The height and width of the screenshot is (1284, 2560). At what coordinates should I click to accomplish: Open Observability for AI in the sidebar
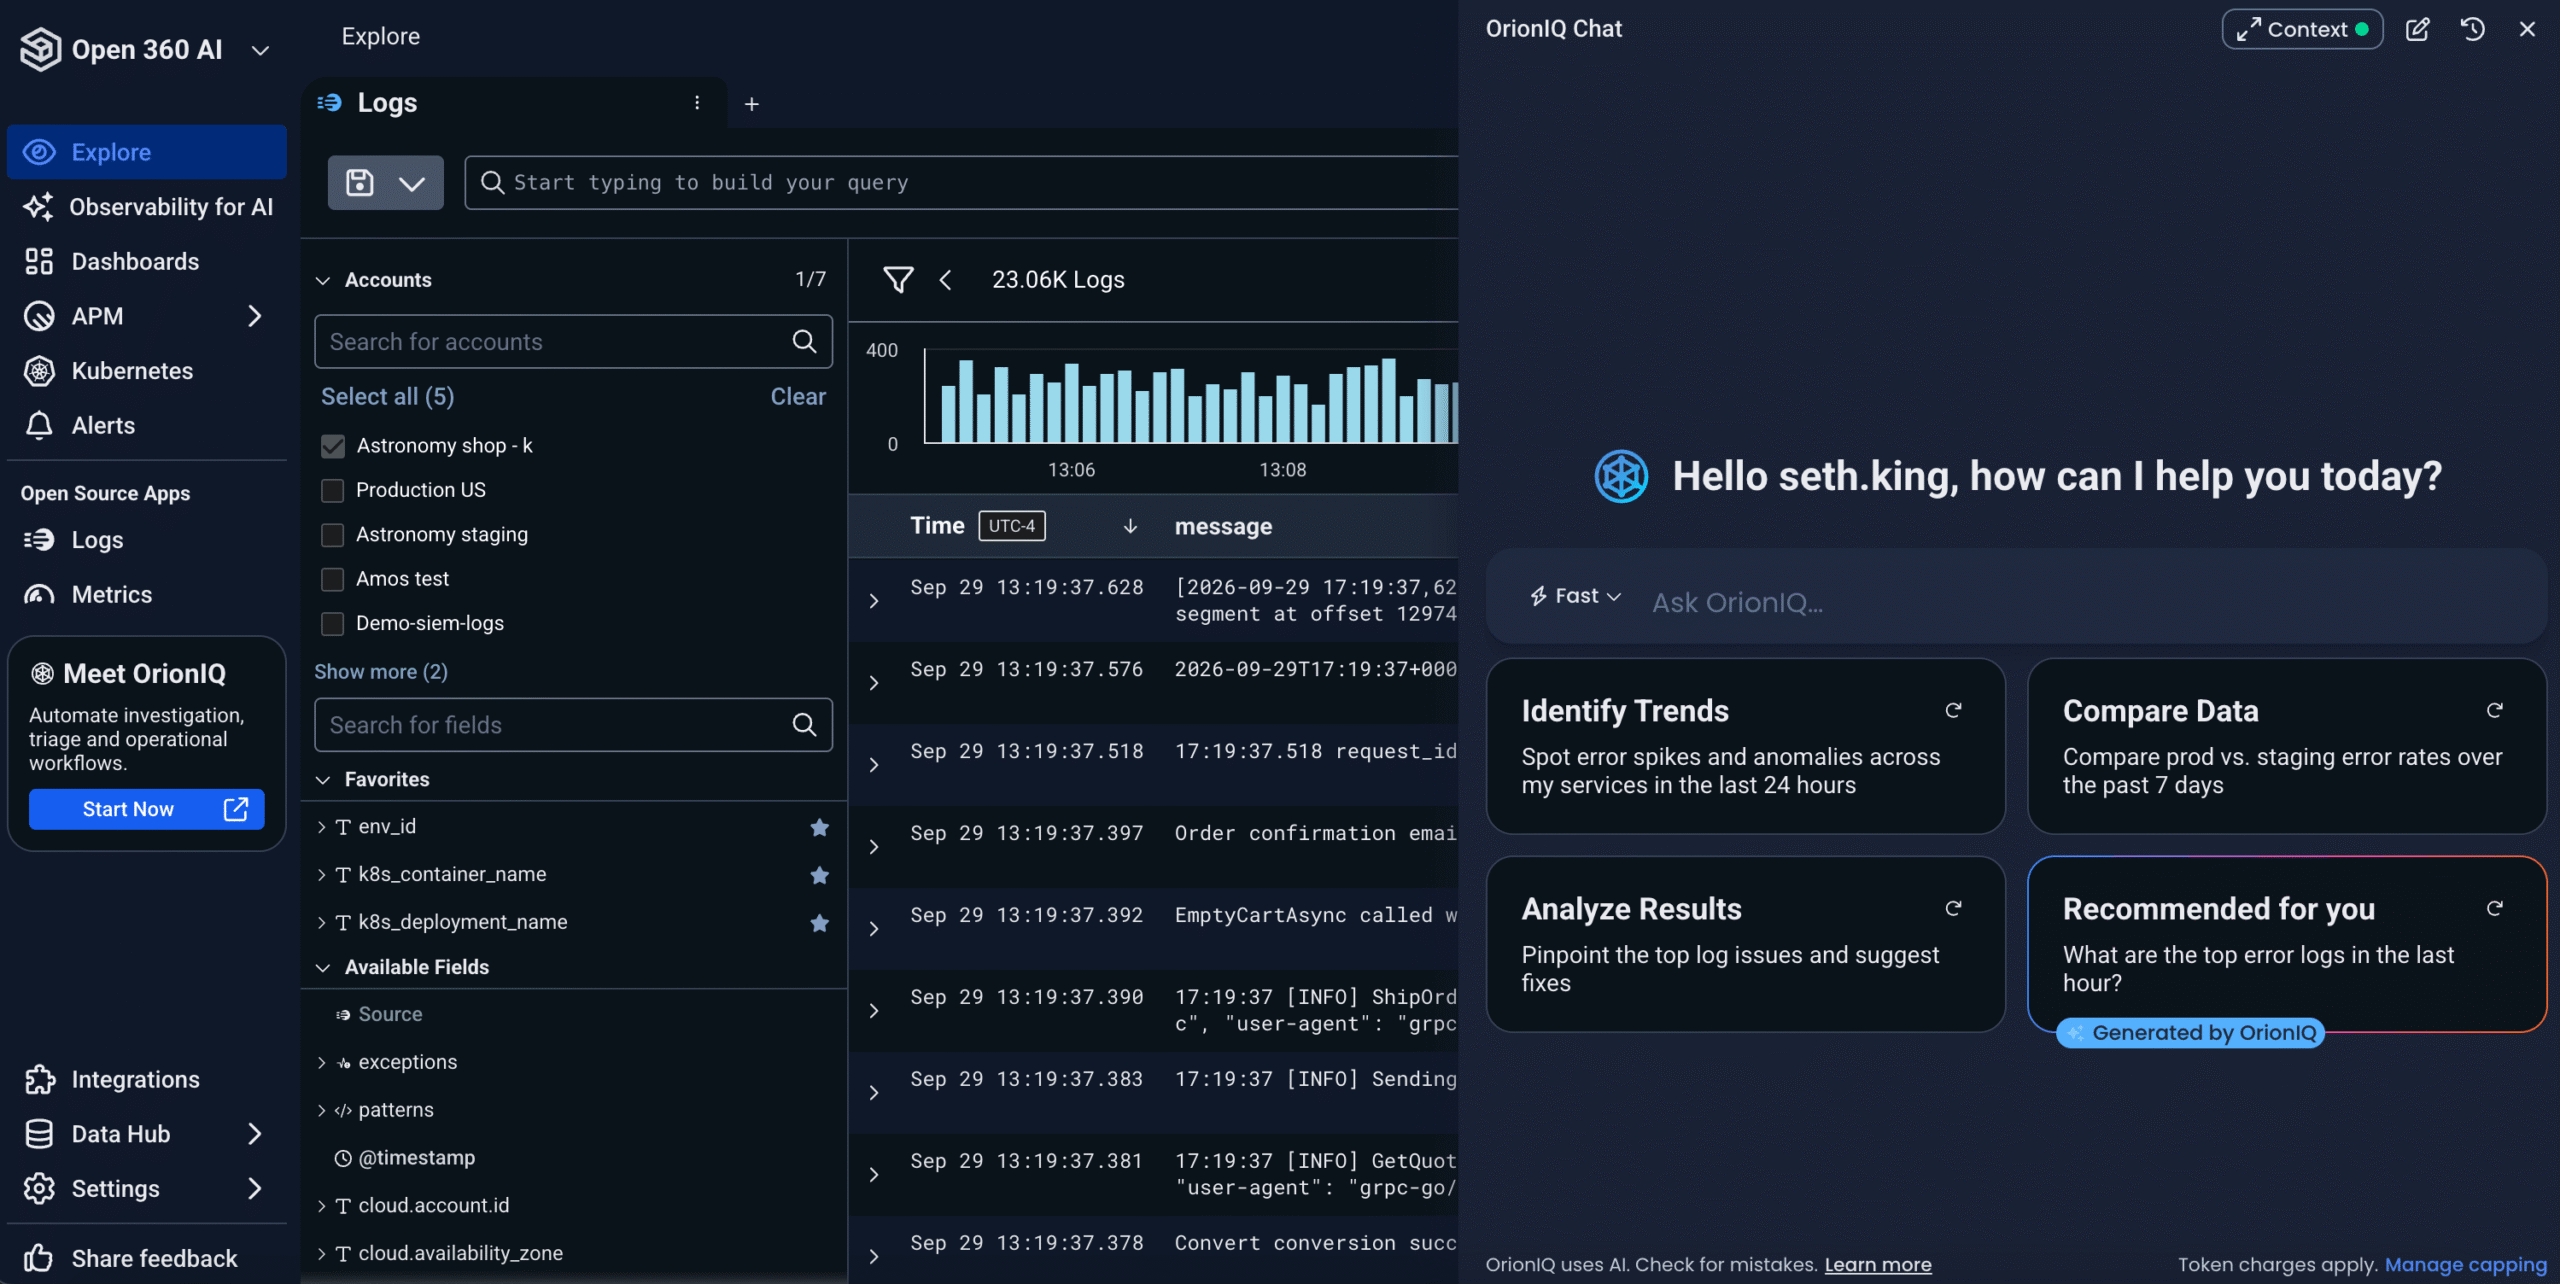(x=147, y=207)
